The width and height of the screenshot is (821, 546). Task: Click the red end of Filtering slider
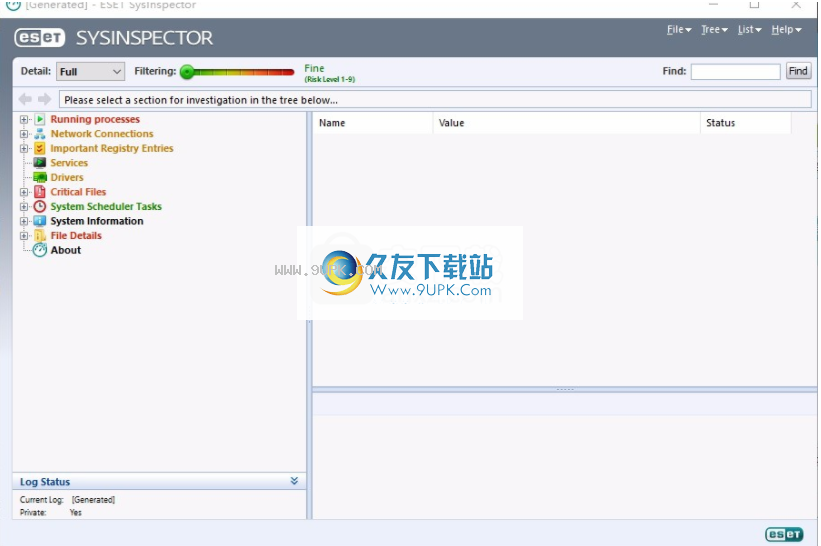click(287, 72)
